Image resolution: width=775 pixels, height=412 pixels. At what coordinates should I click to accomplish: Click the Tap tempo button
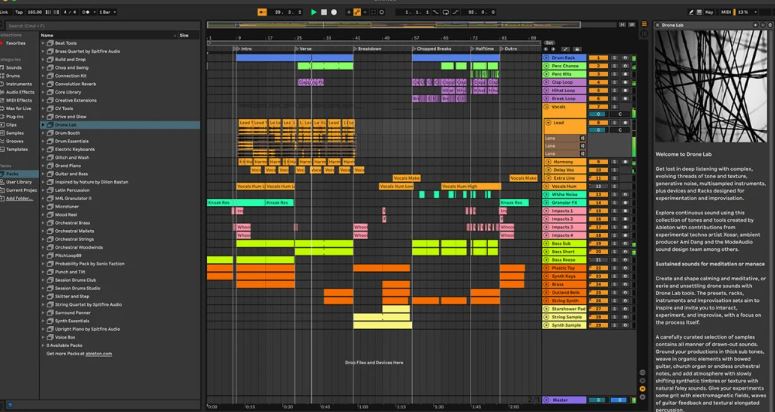[19, 12]
